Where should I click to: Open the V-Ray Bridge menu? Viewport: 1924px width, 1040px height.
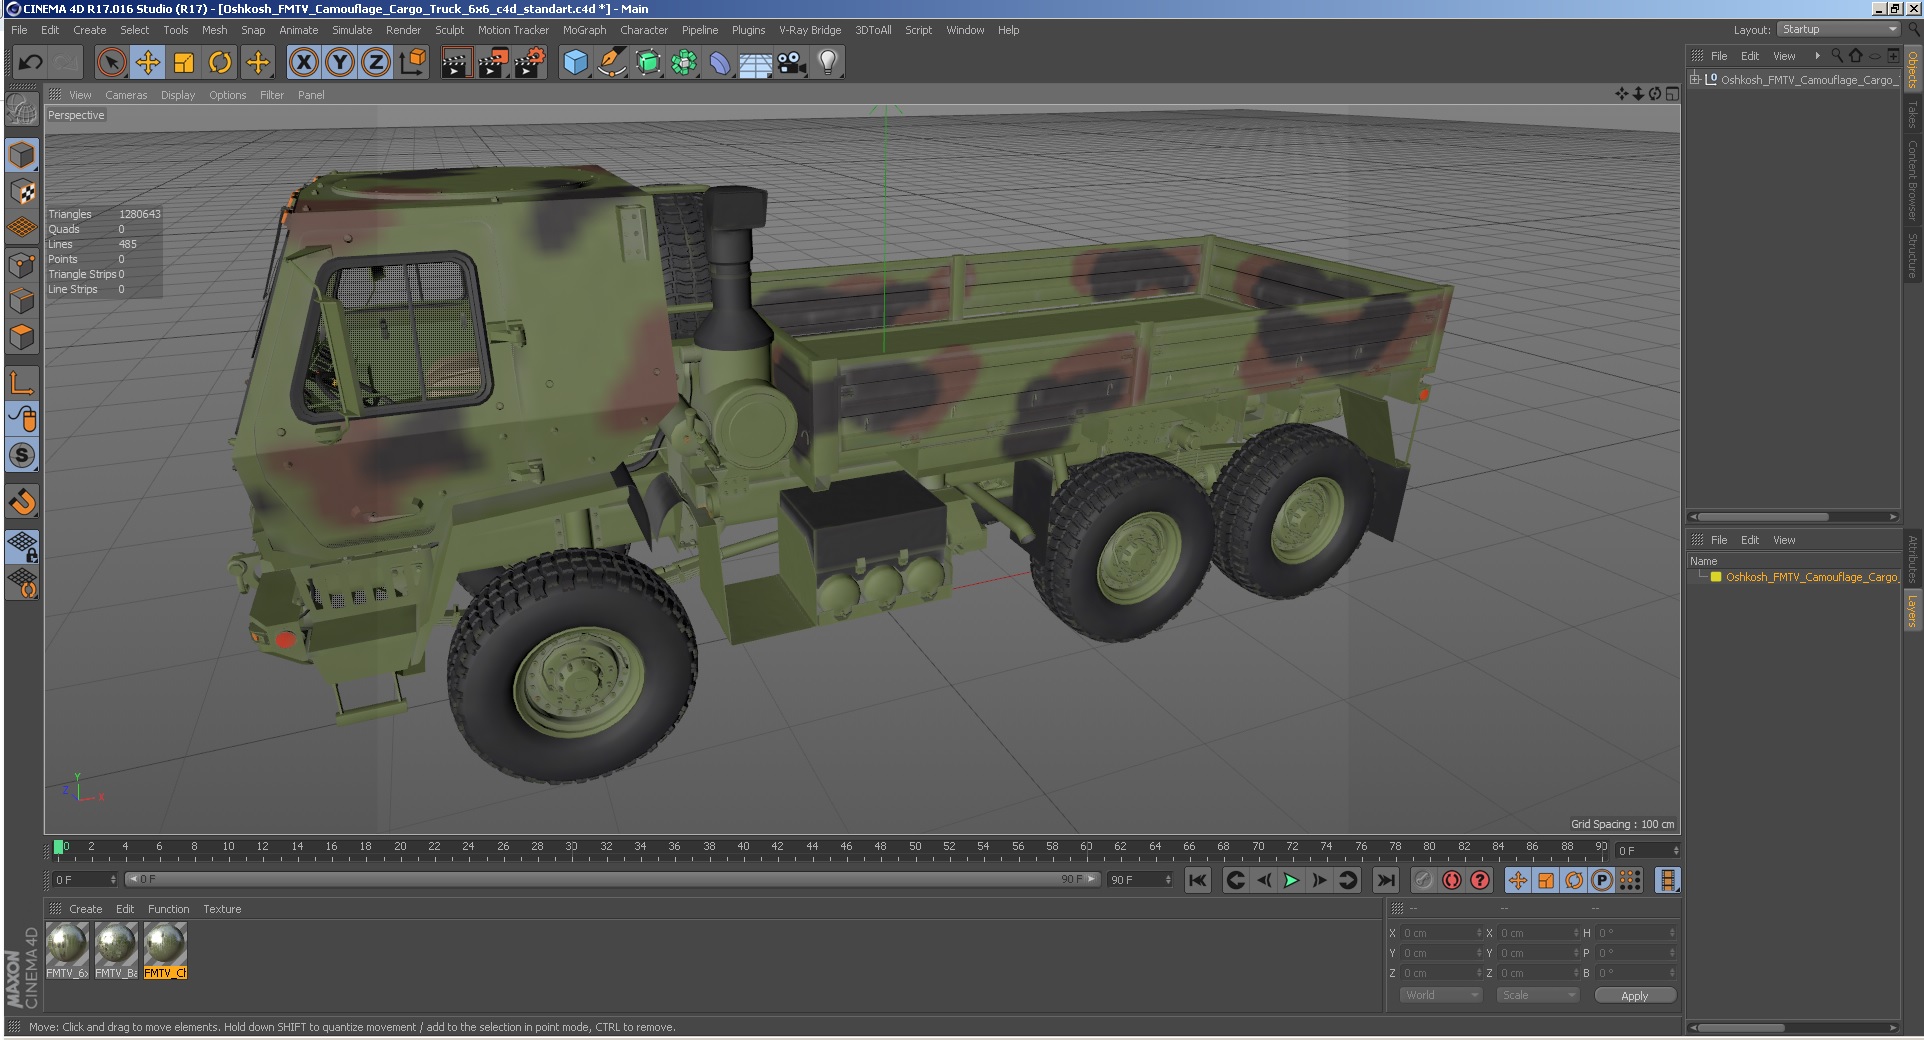(810, 30)
